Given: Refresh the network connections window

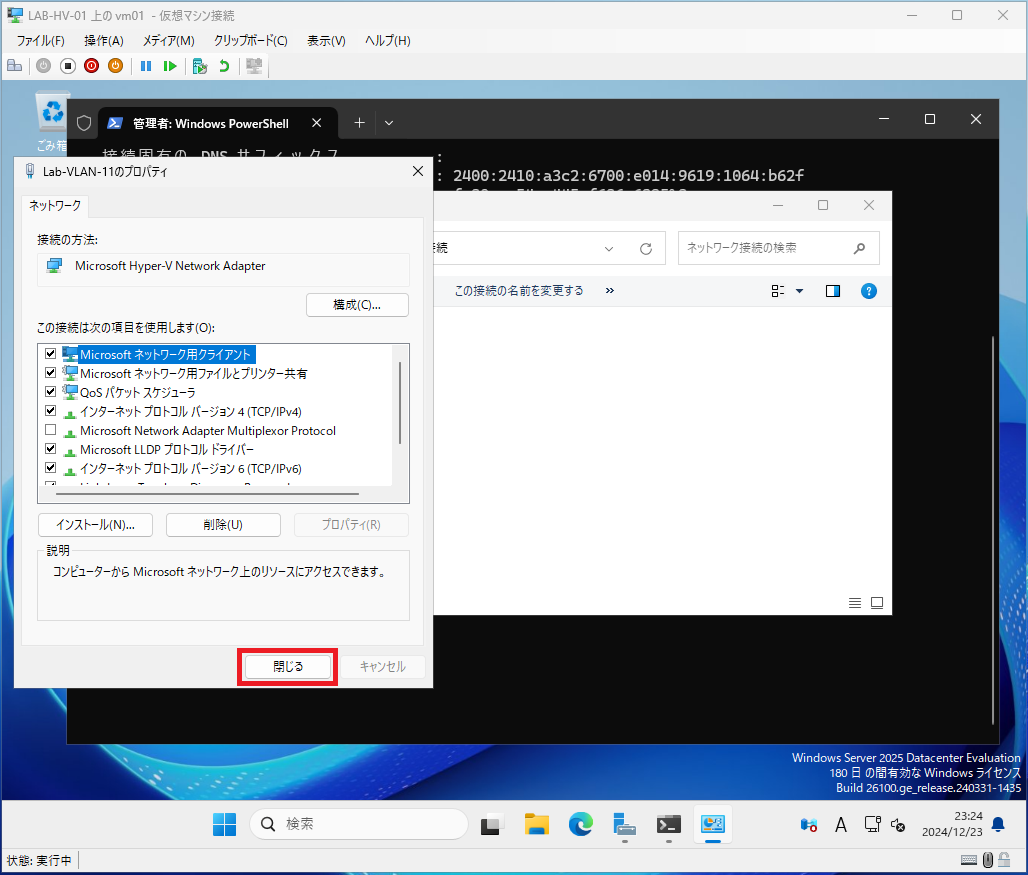Looking at the screenshot, I should [646, 248].
